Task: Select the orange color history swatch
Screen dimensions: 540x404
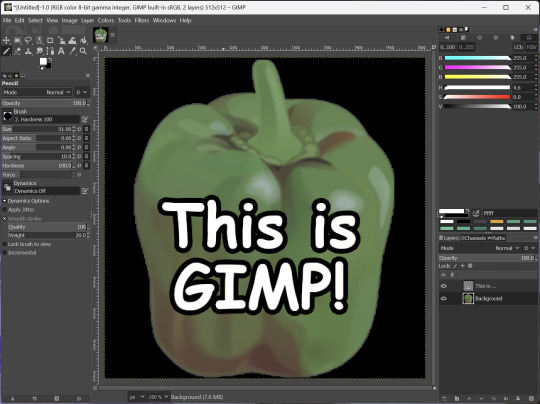Action: (497, 221)
